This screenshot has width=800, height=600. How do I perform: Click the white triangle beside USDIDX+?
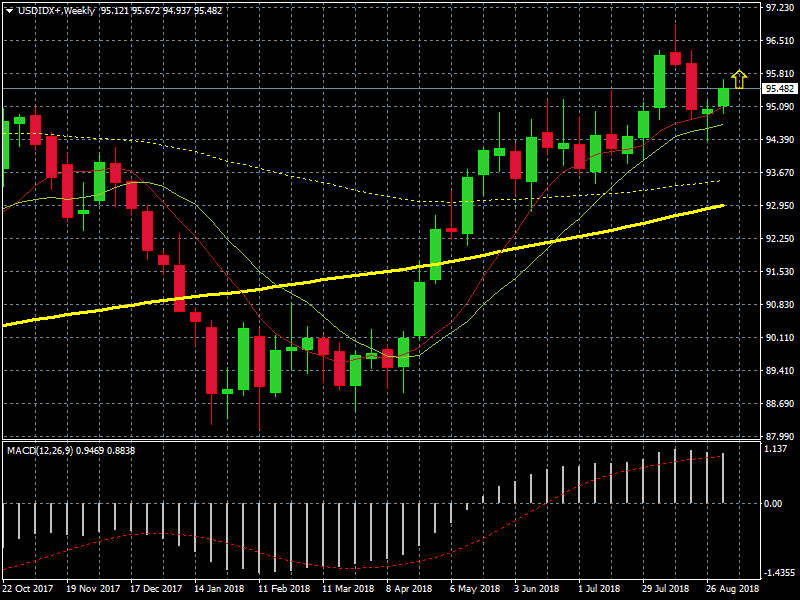tap(9, 10)
